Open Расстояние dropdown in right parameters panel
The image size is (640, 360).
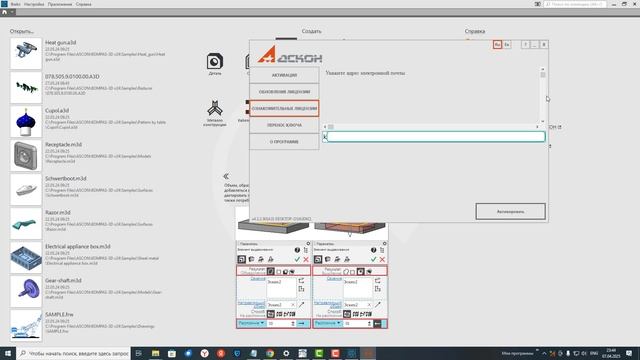click(x=327, y=323)
